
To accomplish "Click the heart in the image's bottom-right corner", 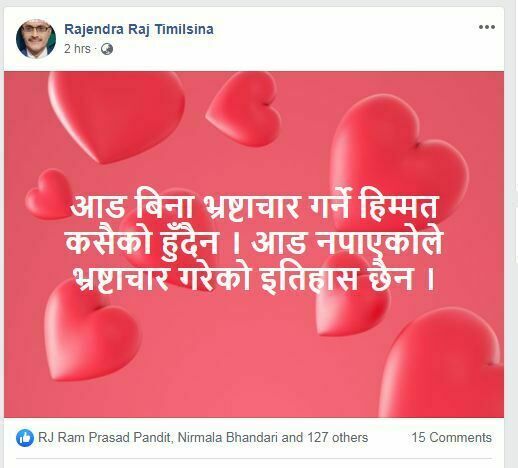I will click(x=442, y=364).
